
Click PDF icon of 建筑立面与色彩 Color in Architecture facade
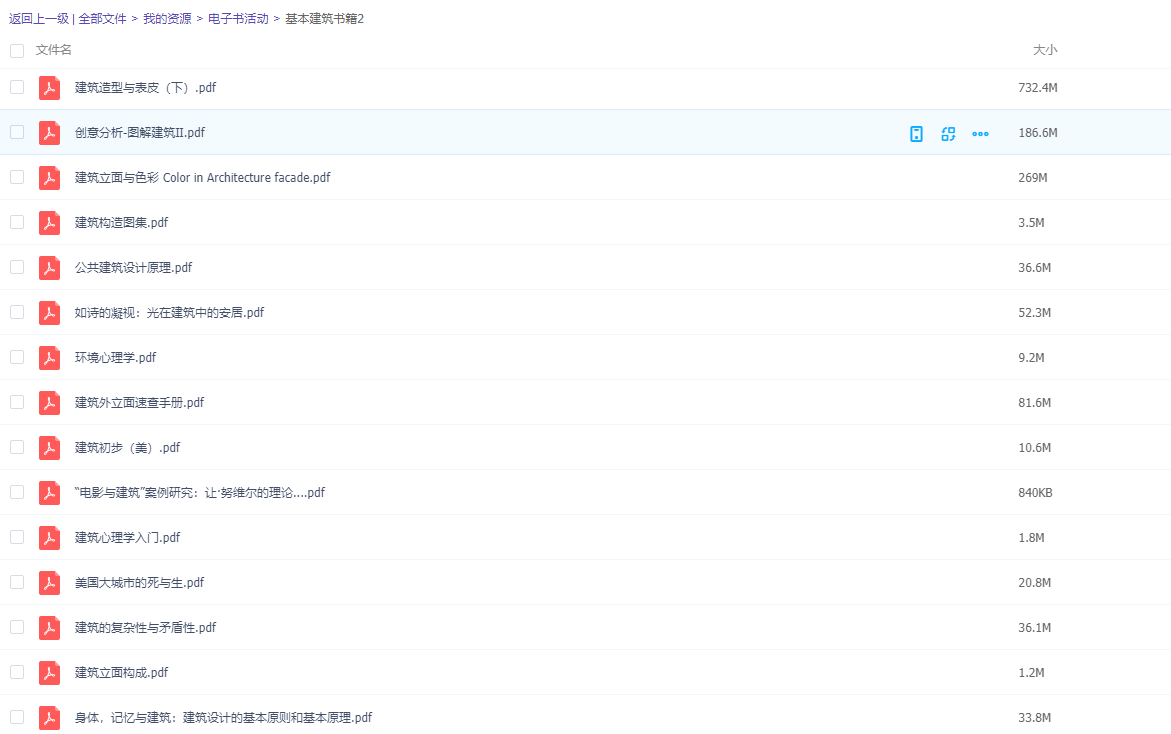(x=49, y=178)
